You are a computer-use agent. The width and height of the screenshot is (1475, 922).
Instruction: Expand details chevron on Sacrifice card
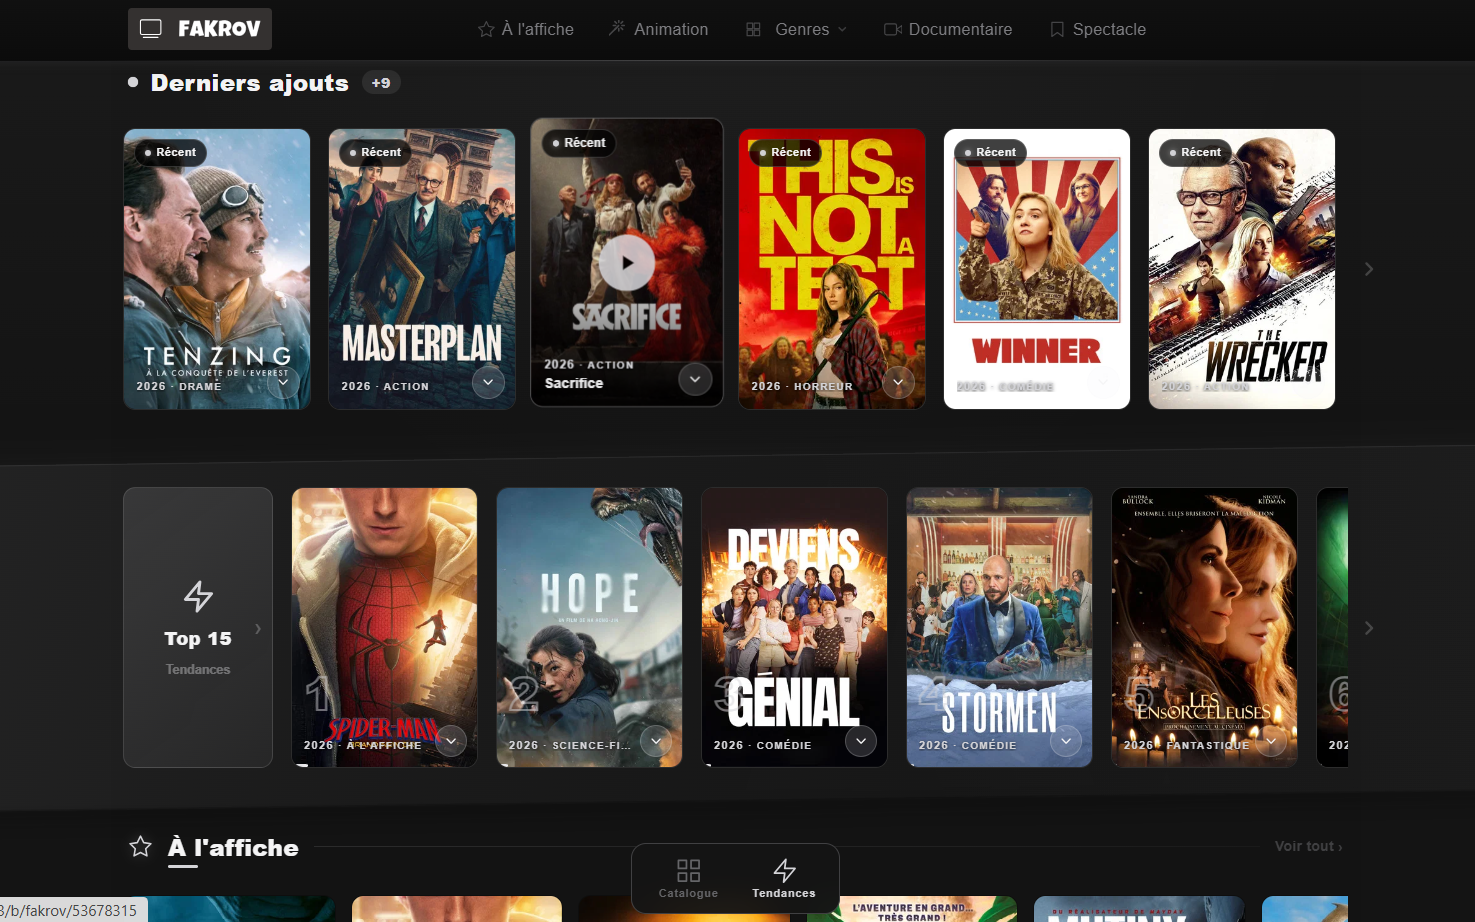point(695,379)
